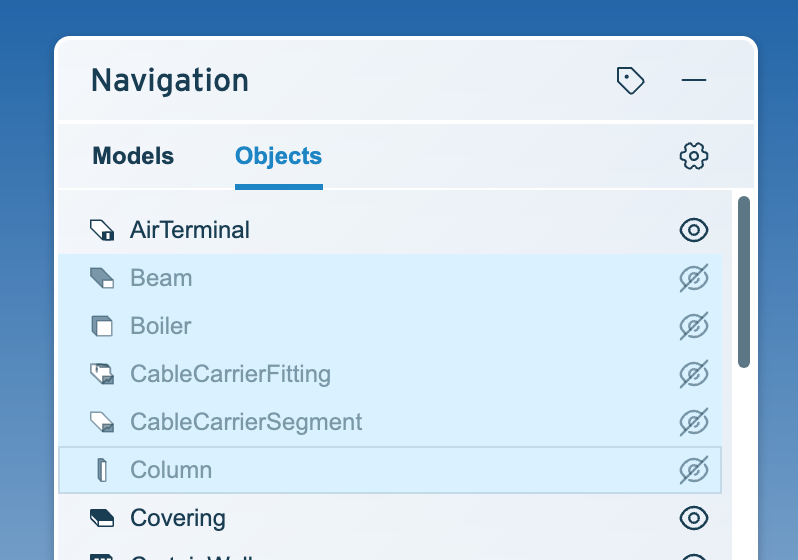Collapse the Navigation panel with the dash button
The height and width of the screenshot is (560, 798).
click(694, 80)
